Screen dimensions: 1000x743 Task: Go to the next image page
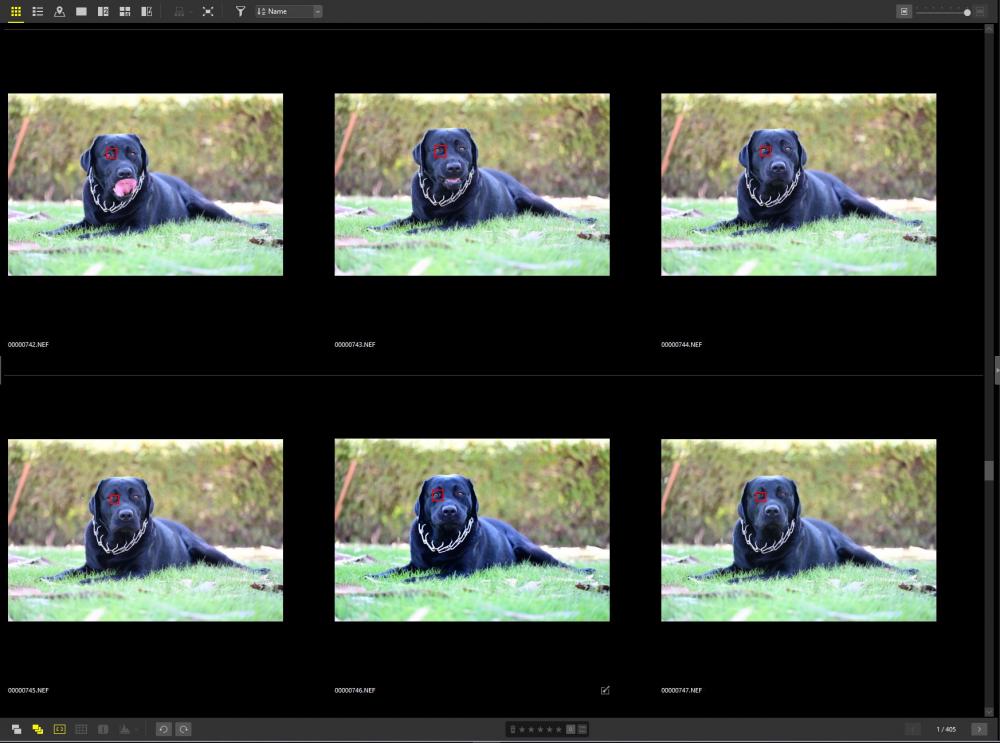click(979, 729)
